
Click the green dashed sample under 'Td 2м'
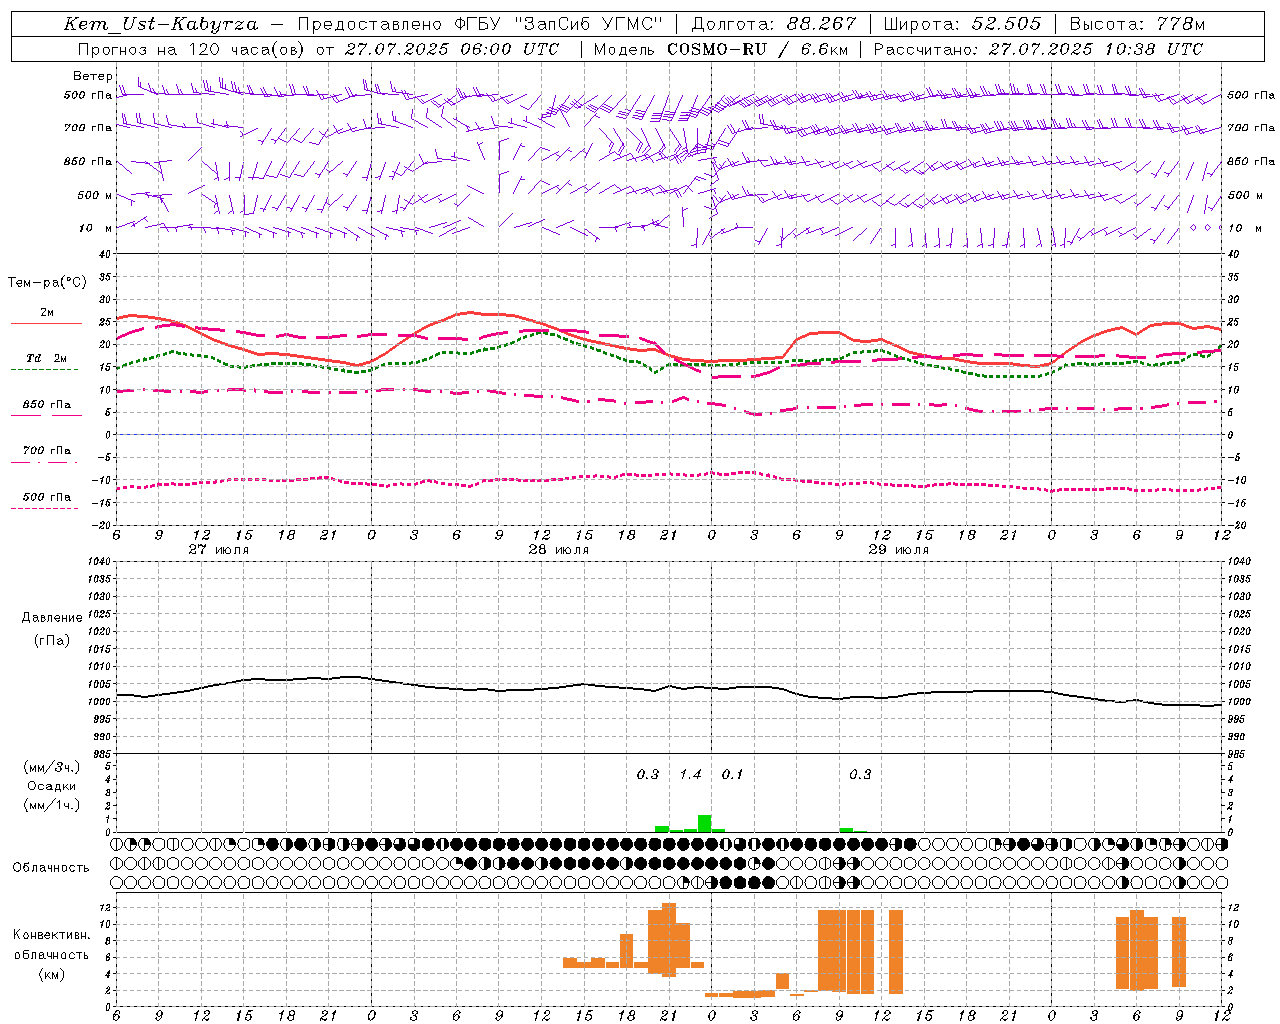tap(46, 370)
